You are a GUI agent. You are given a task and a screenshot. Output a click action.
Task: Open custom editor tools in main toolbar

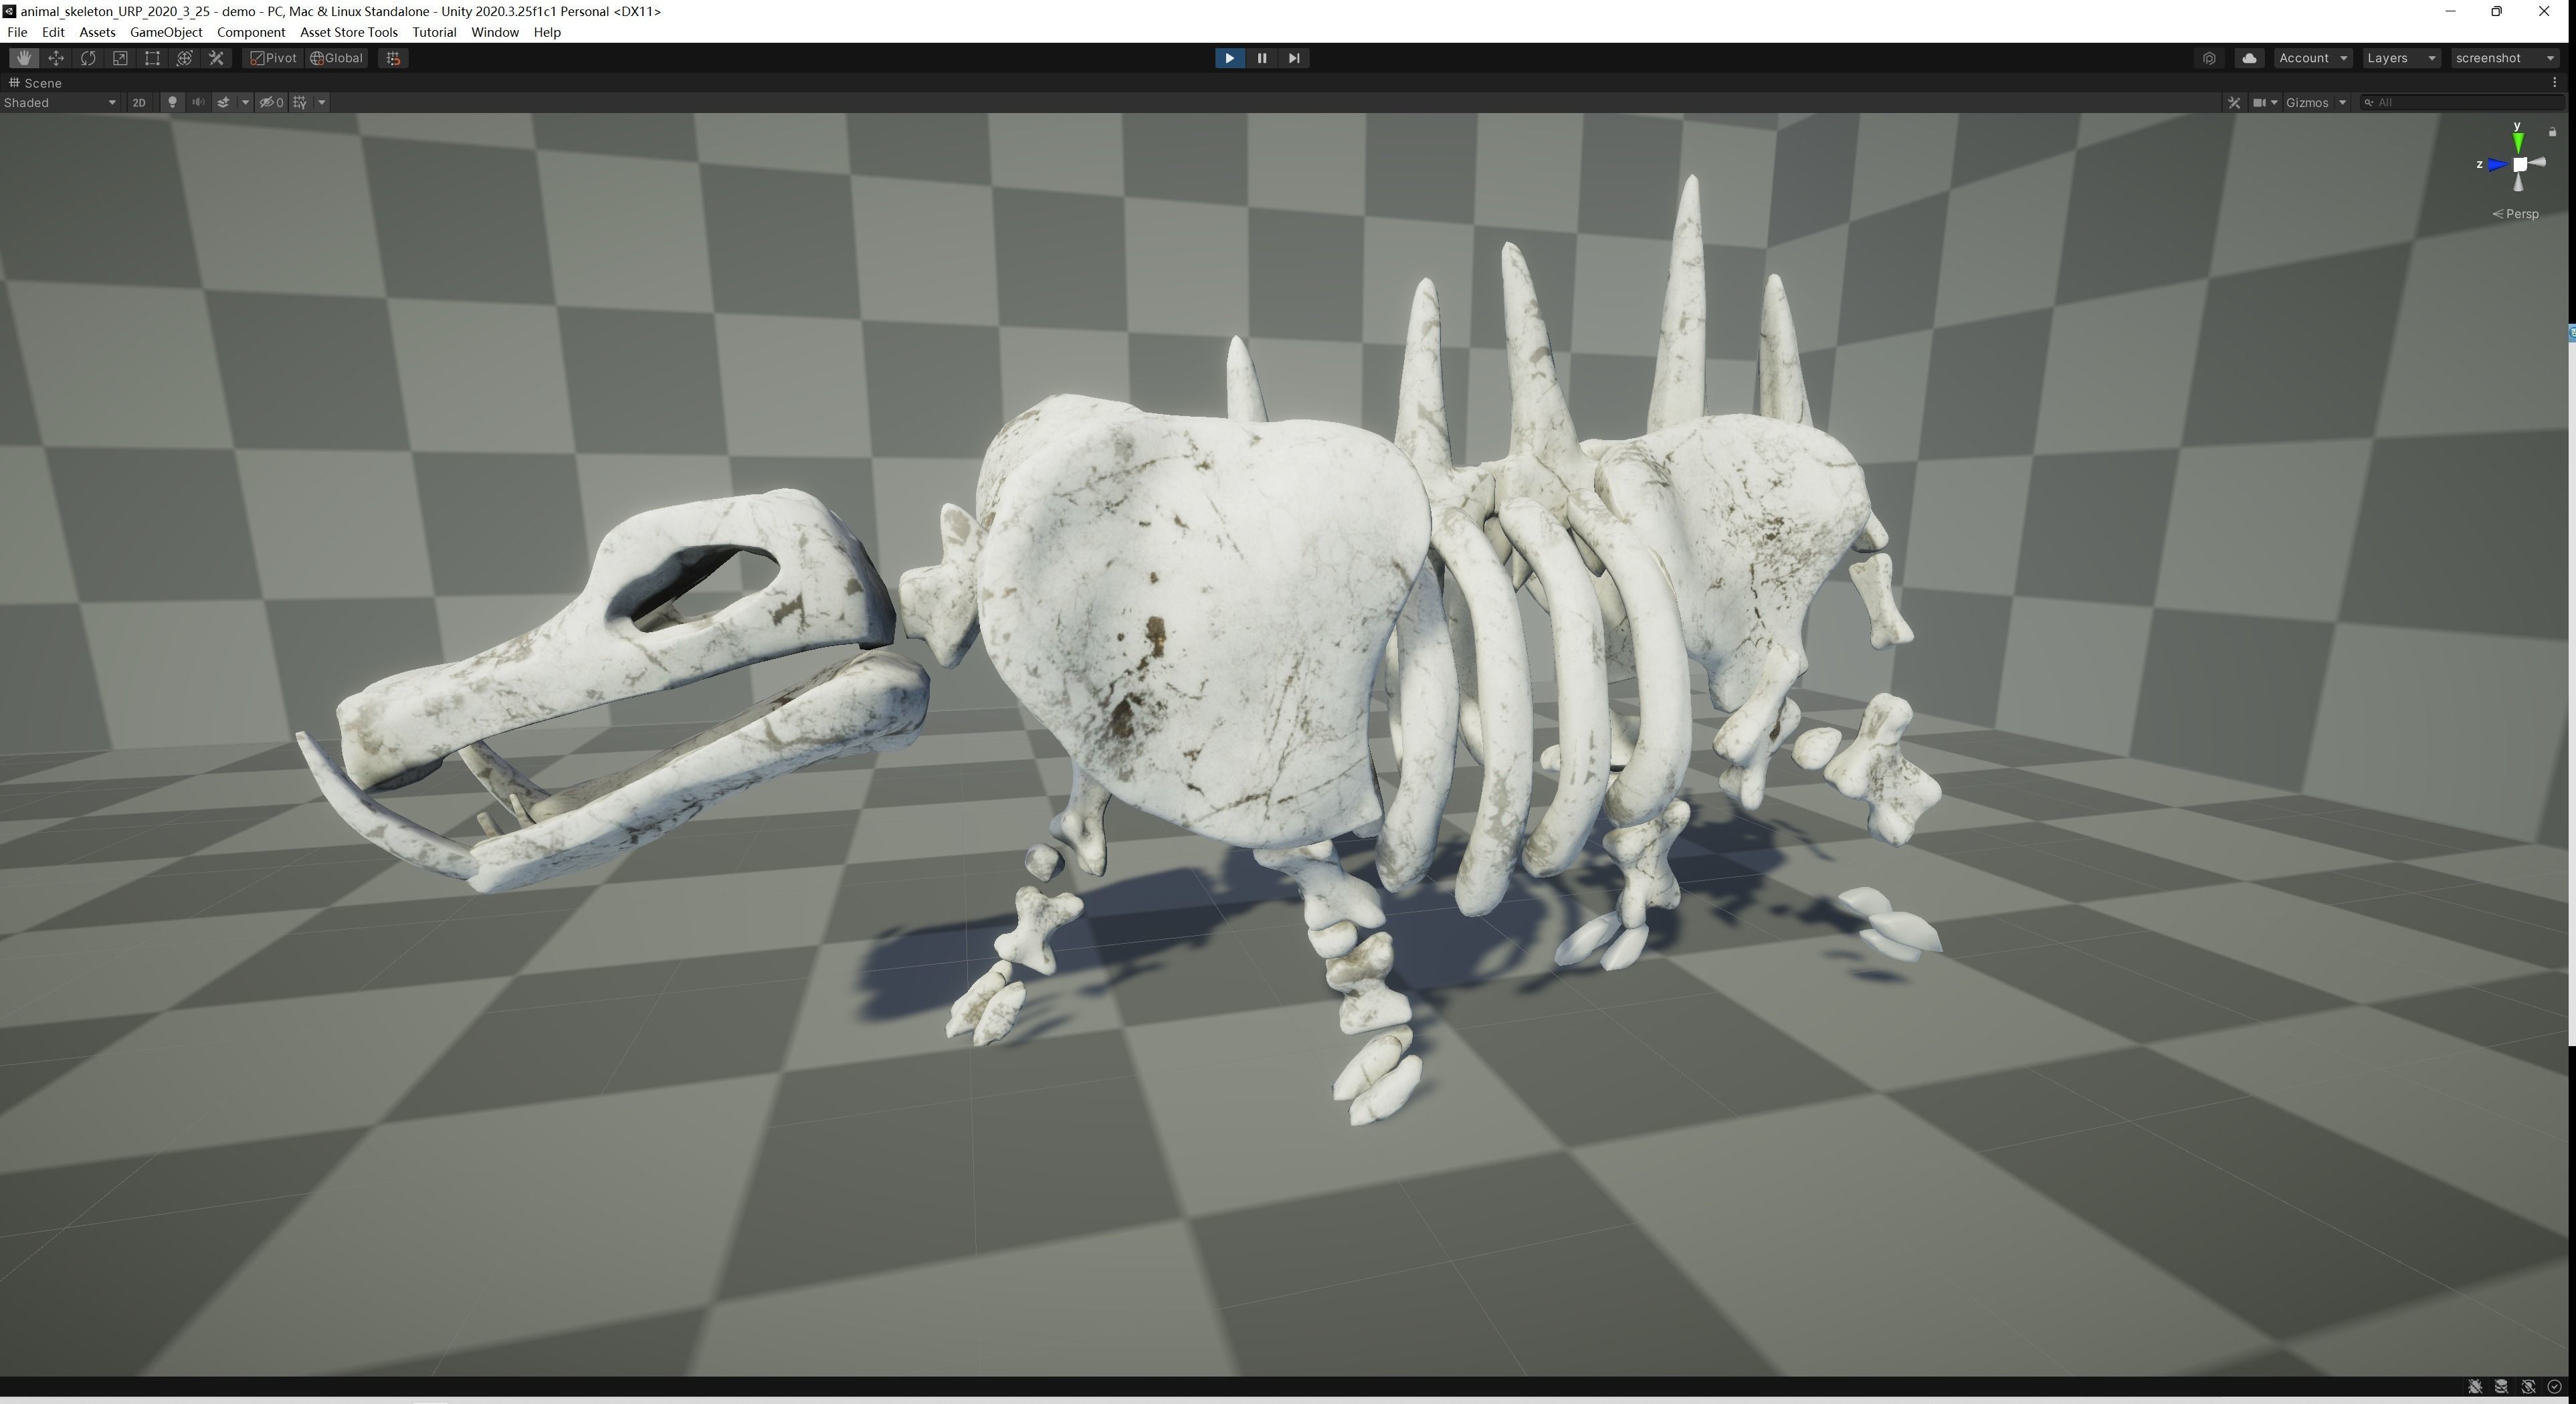pos(216,58)
